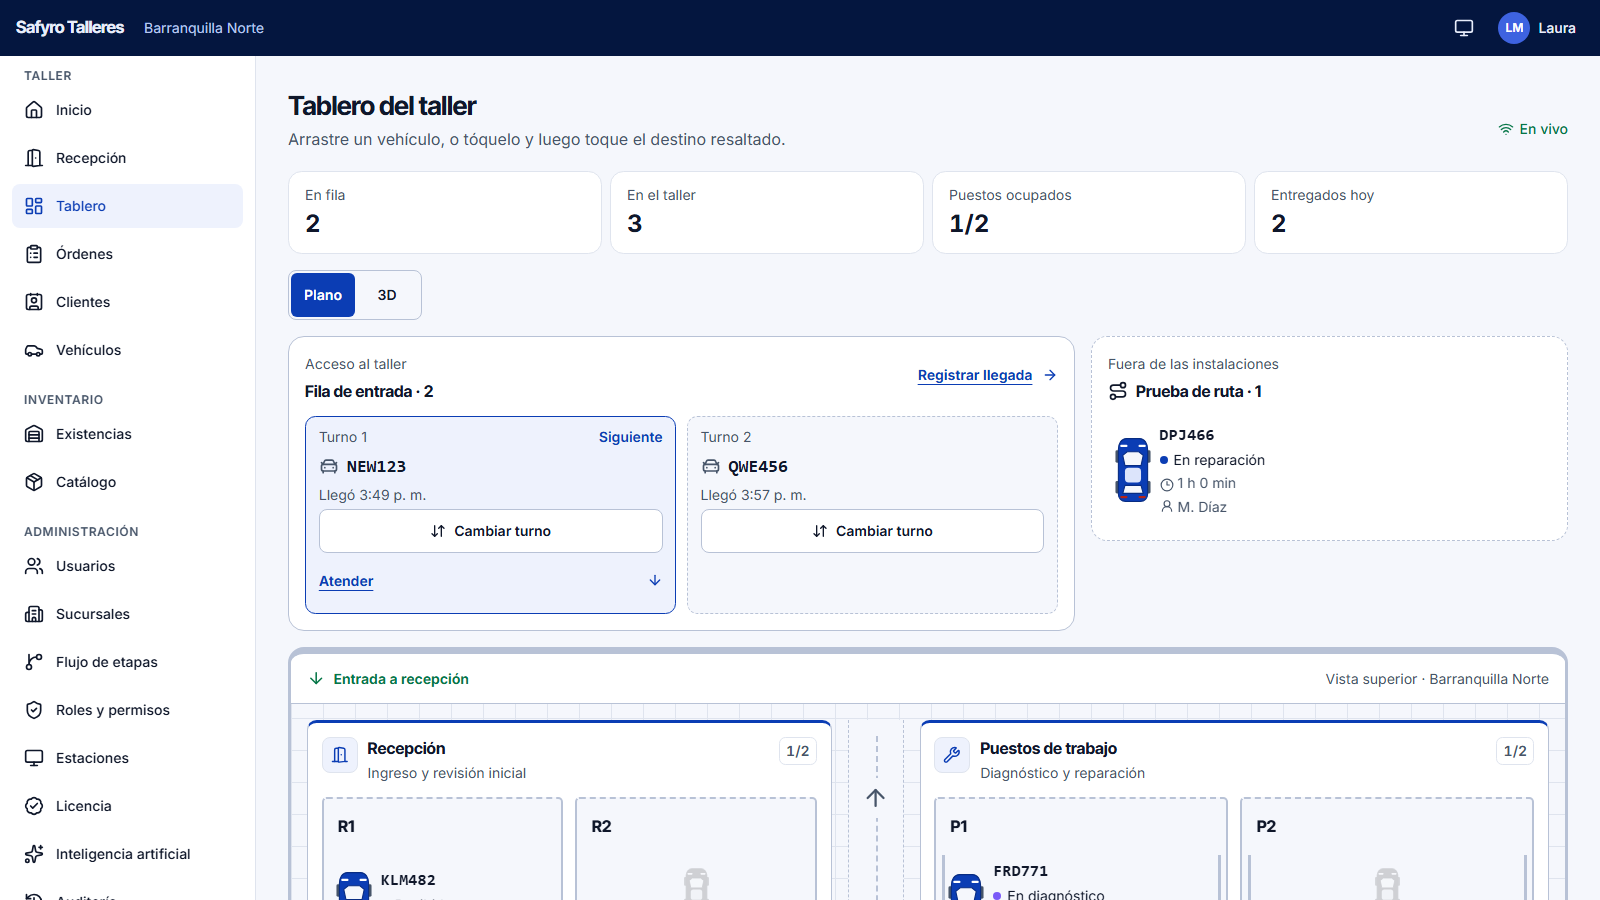This screenshot has height=900, width=1600.
Task: Open the Tablero menu item
Action: [x=128, y=206]
